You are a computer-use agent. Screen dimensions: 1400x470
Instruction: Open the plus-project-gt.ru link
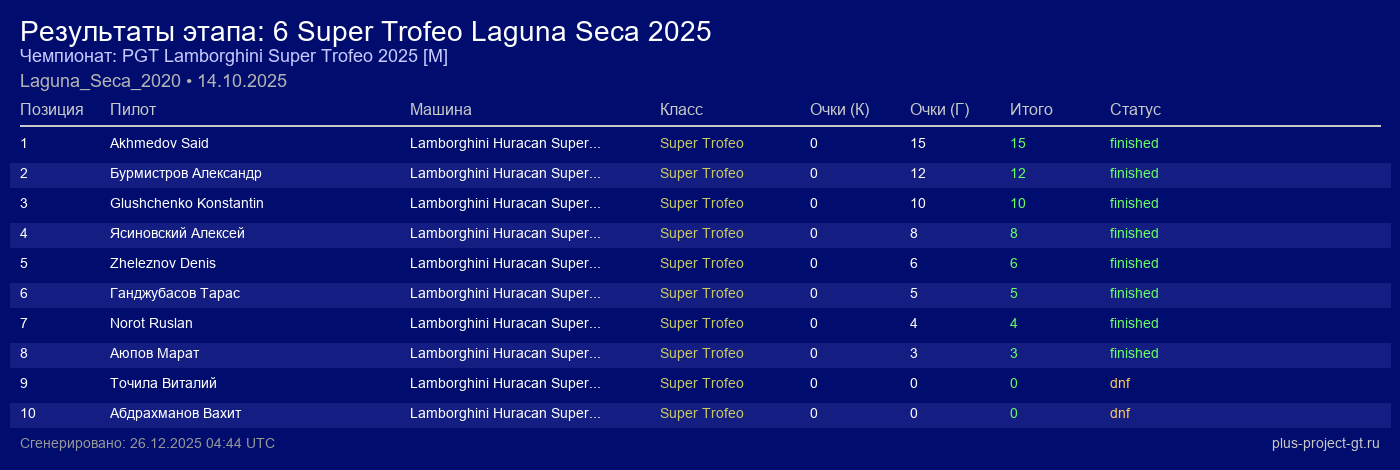1326,443
